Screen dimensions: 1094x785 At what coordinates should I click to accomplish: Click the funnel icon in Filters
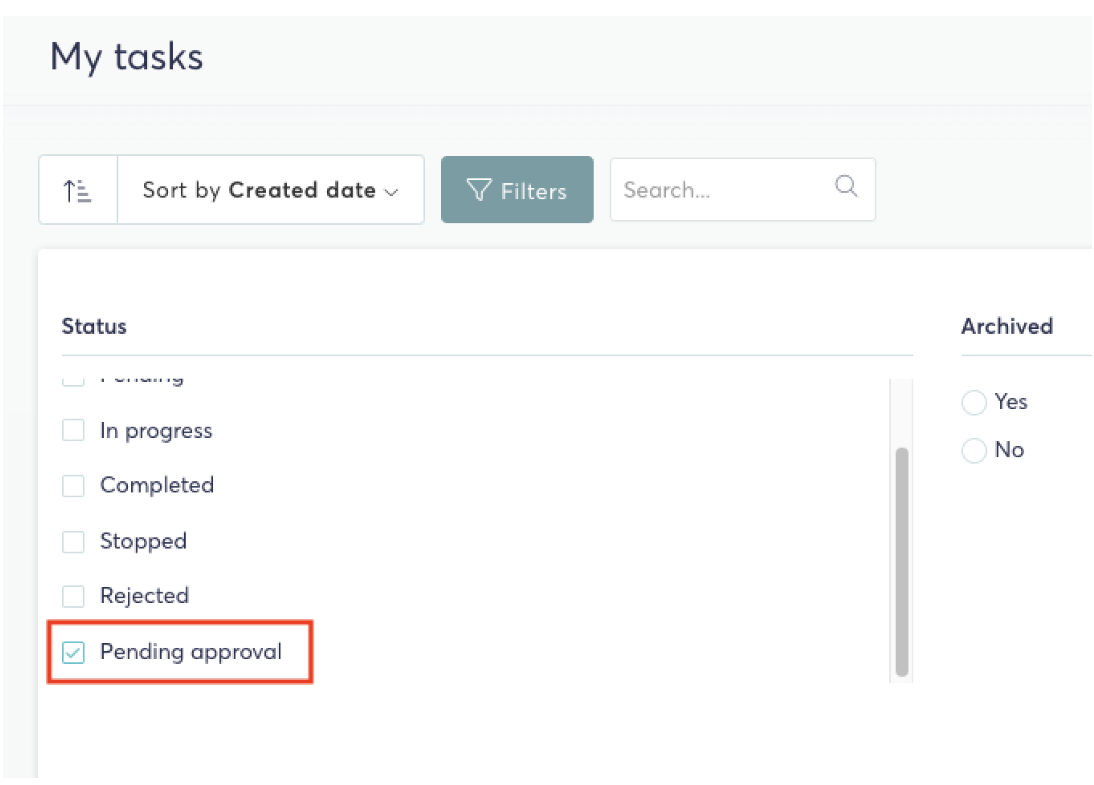pos(479,190)
